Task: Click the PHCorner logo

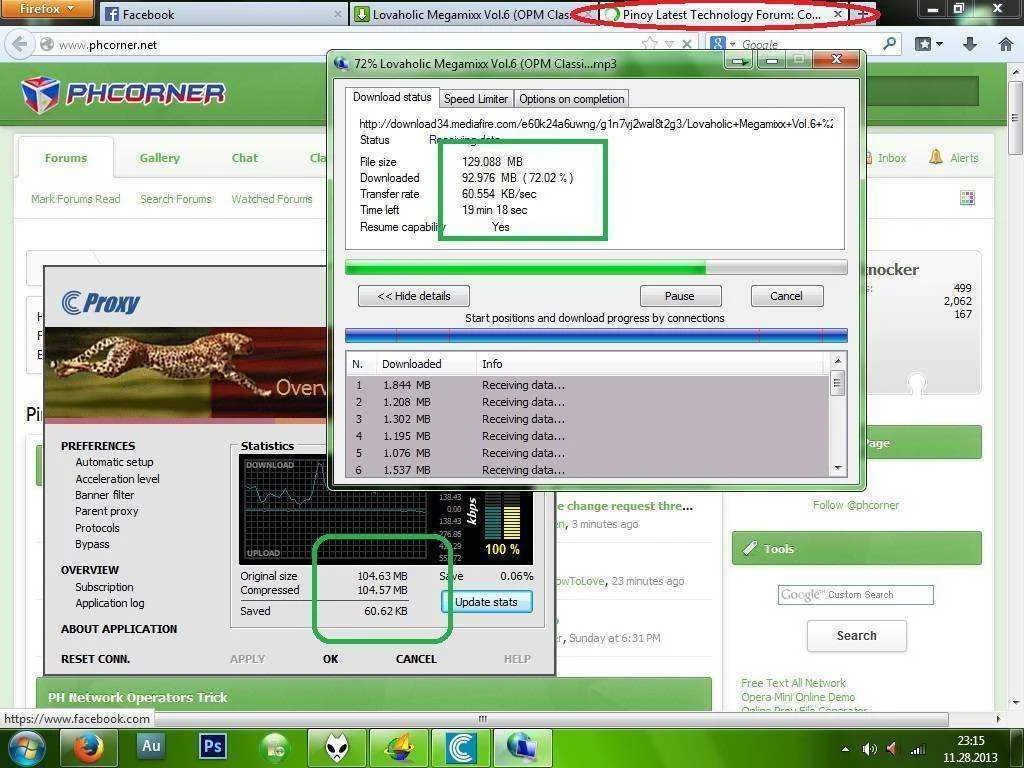Action: 123,94
